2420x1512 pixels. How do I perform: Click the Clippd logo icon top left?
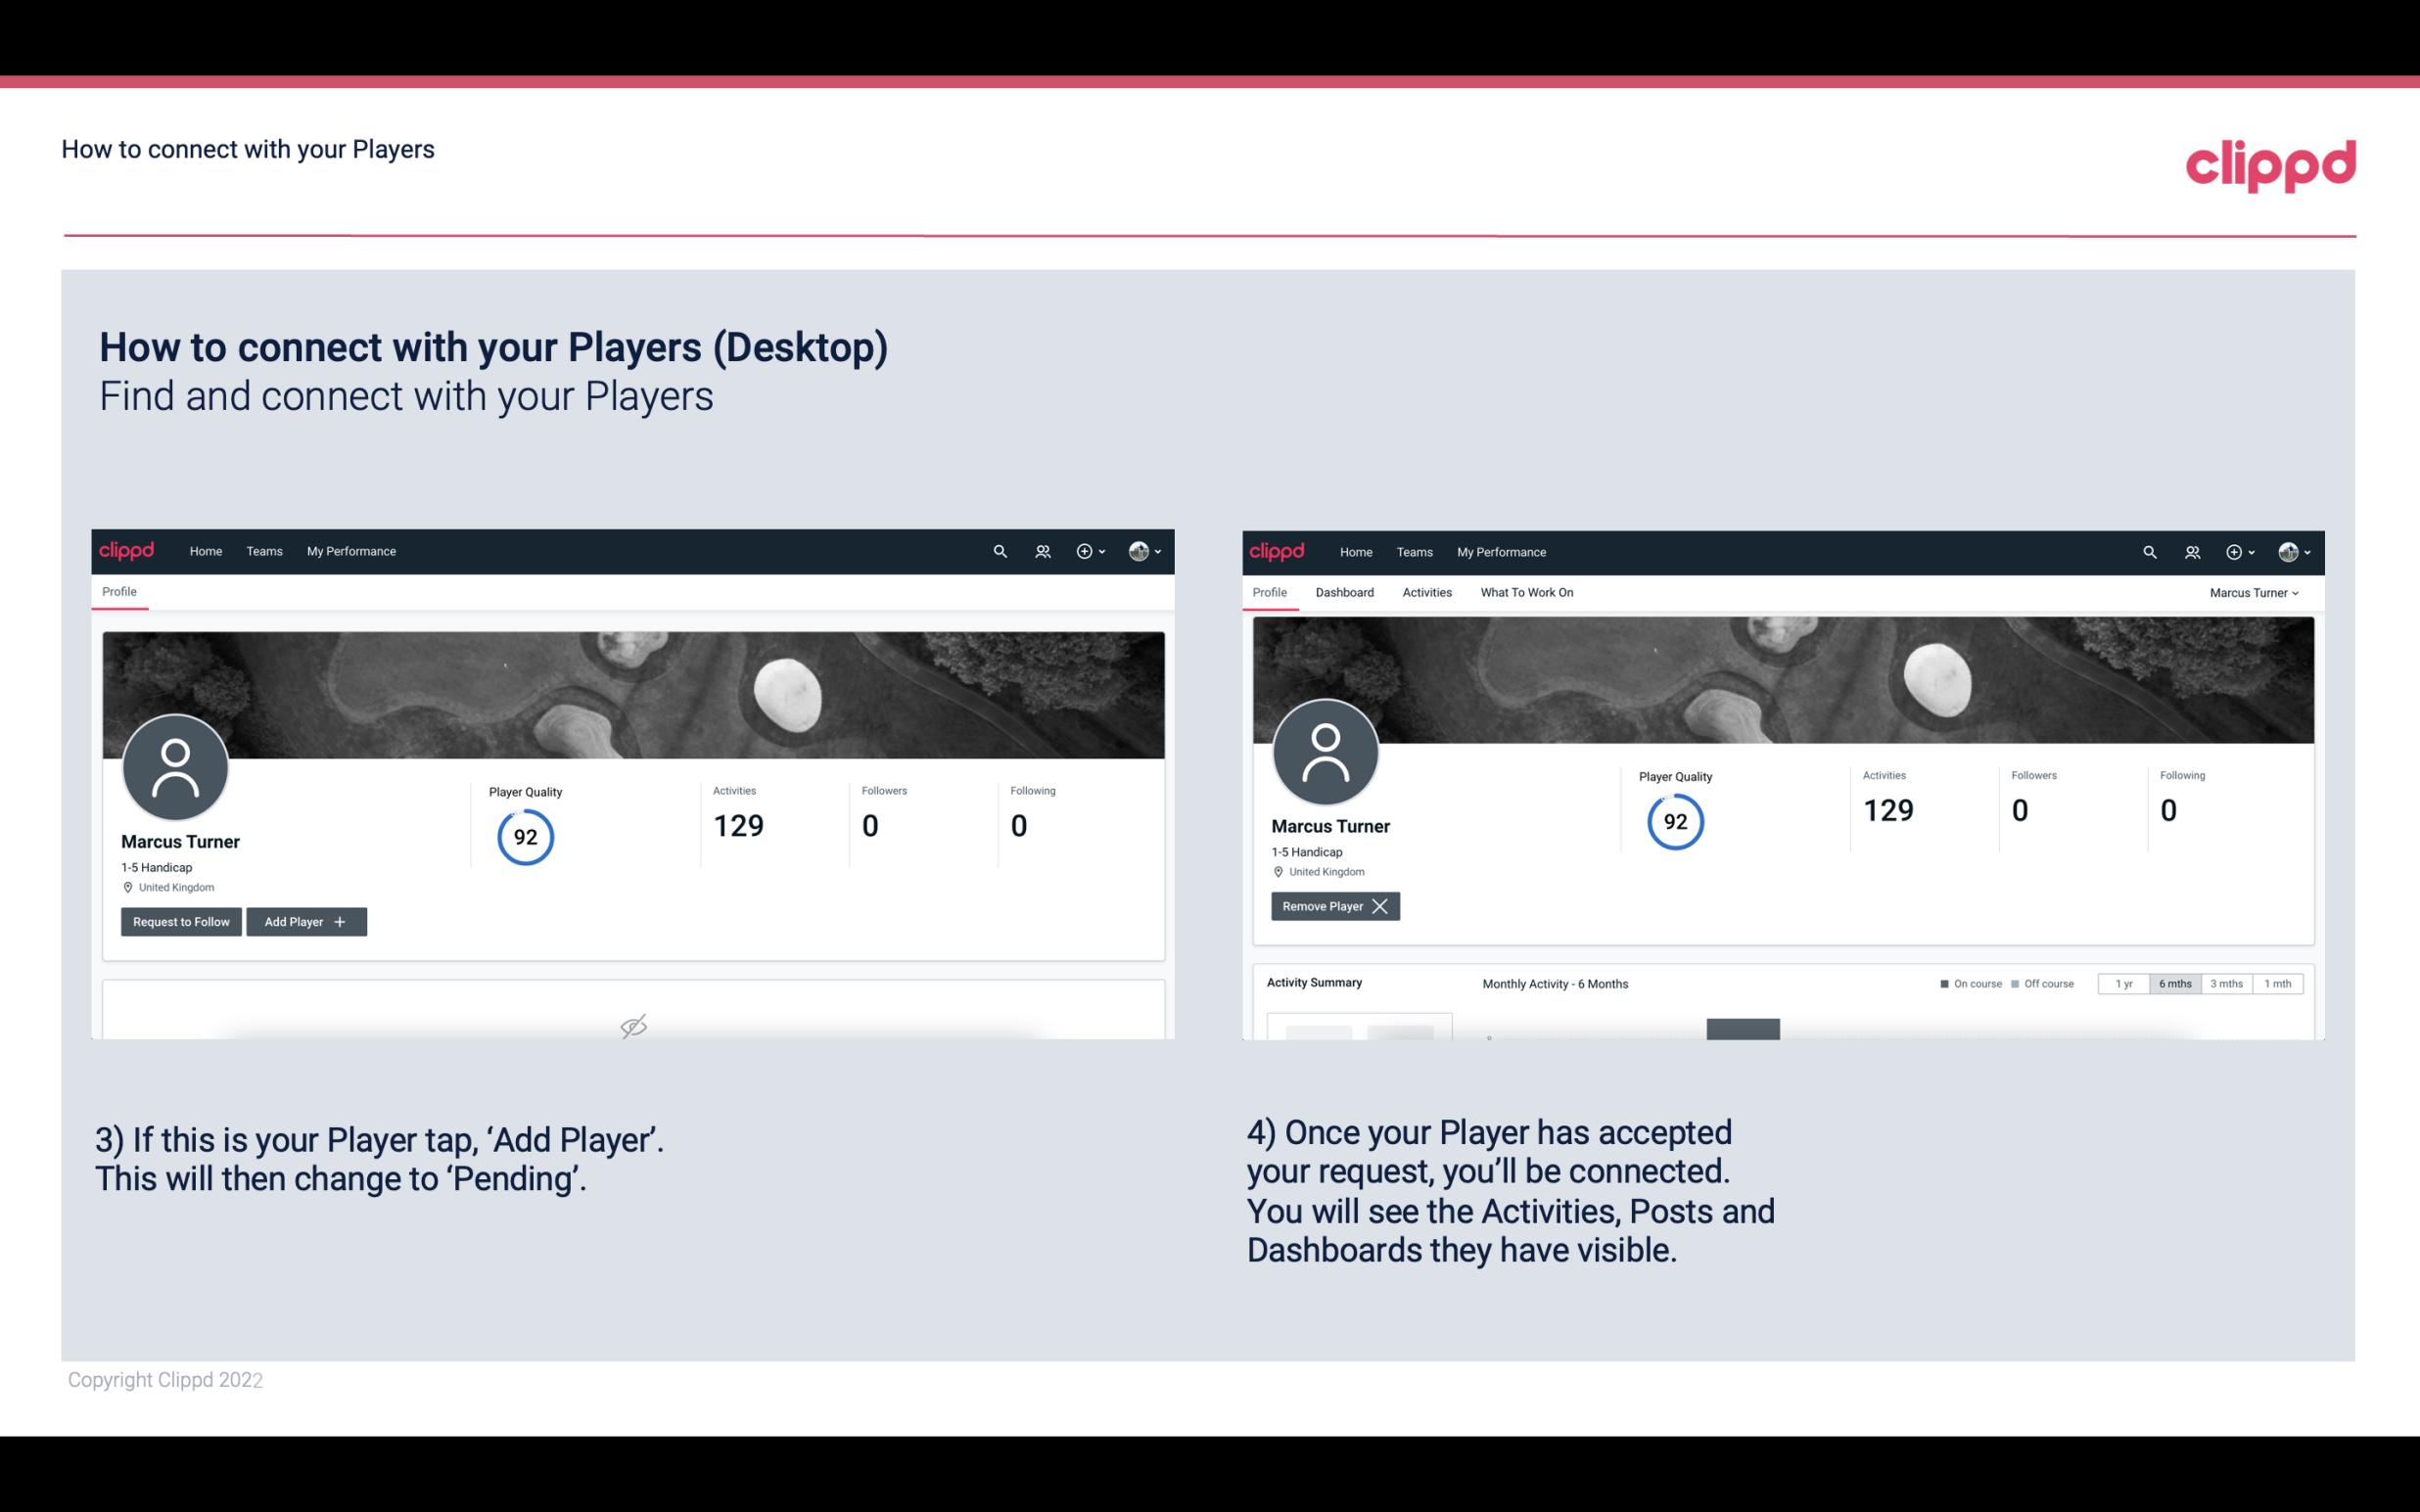pos(127,550)
